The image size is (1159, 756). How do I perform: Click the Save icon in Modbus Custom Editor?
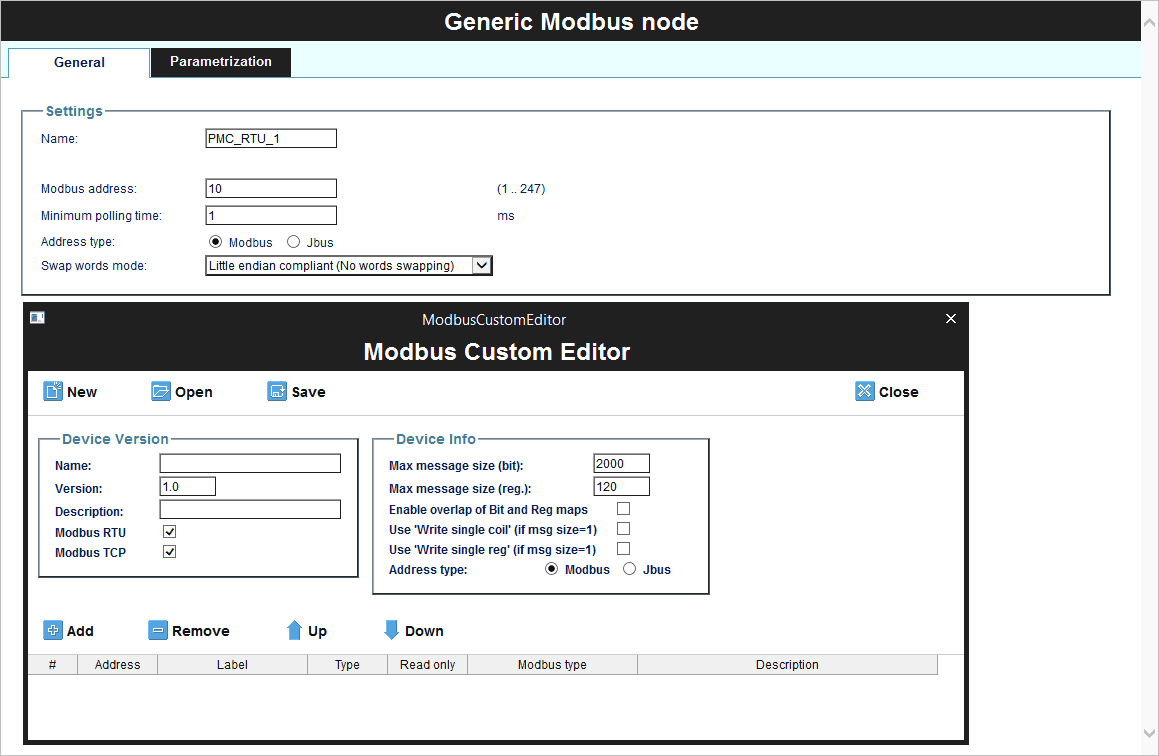pyautogui.click(x=276, y=391)
